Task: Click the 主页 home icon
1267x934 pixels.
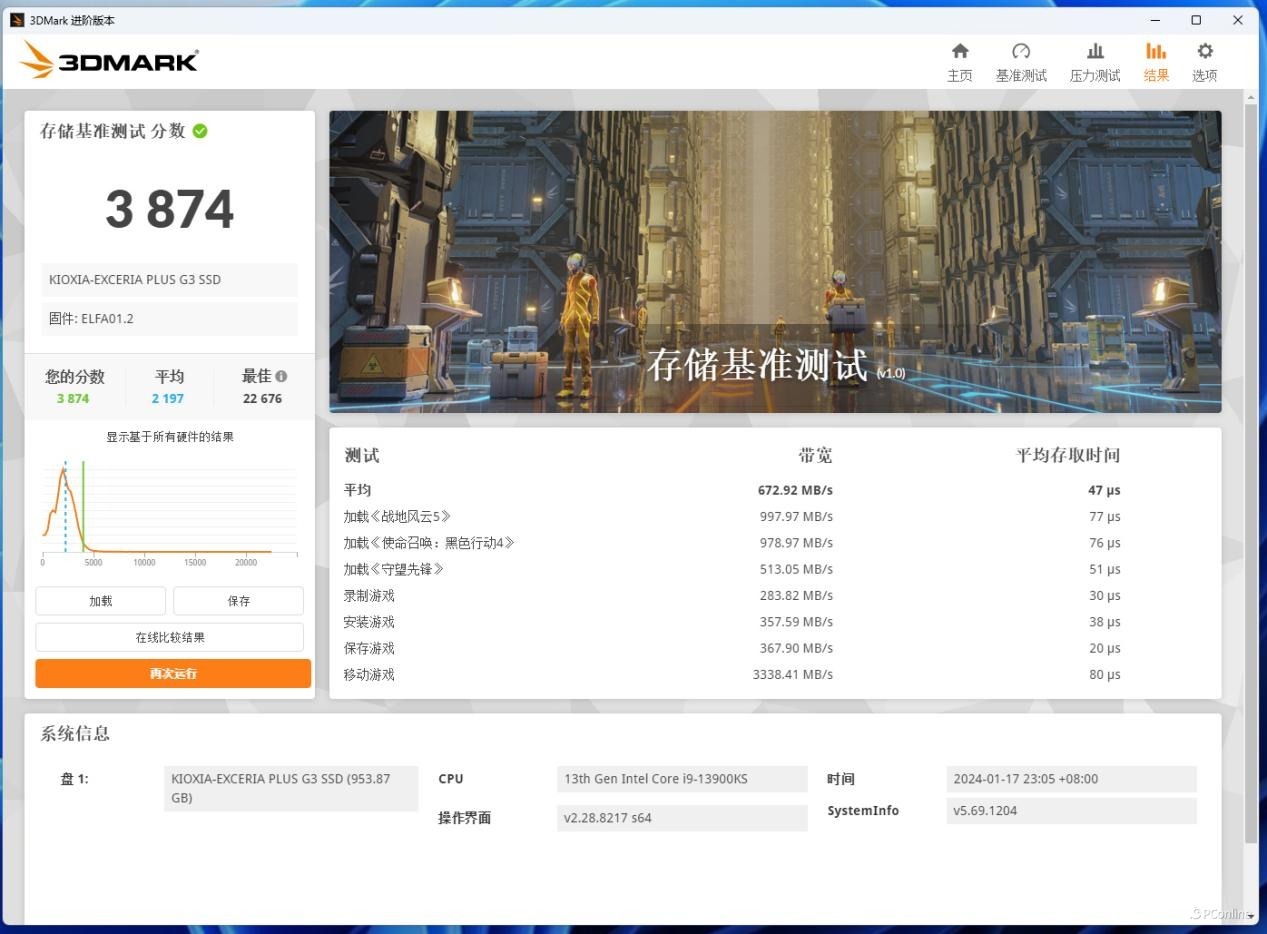Action: click(959, 60)
